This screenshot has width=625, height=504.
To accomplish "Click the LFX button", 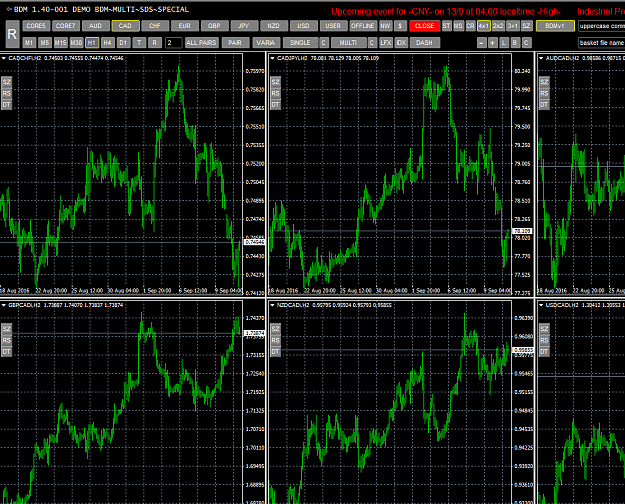I will point(386,43).
